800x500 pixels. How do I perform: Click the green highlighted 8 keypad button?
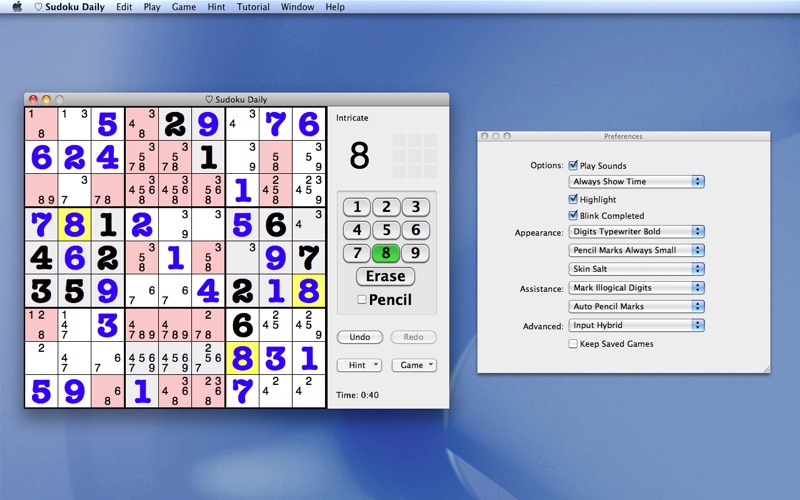[386, 253]
